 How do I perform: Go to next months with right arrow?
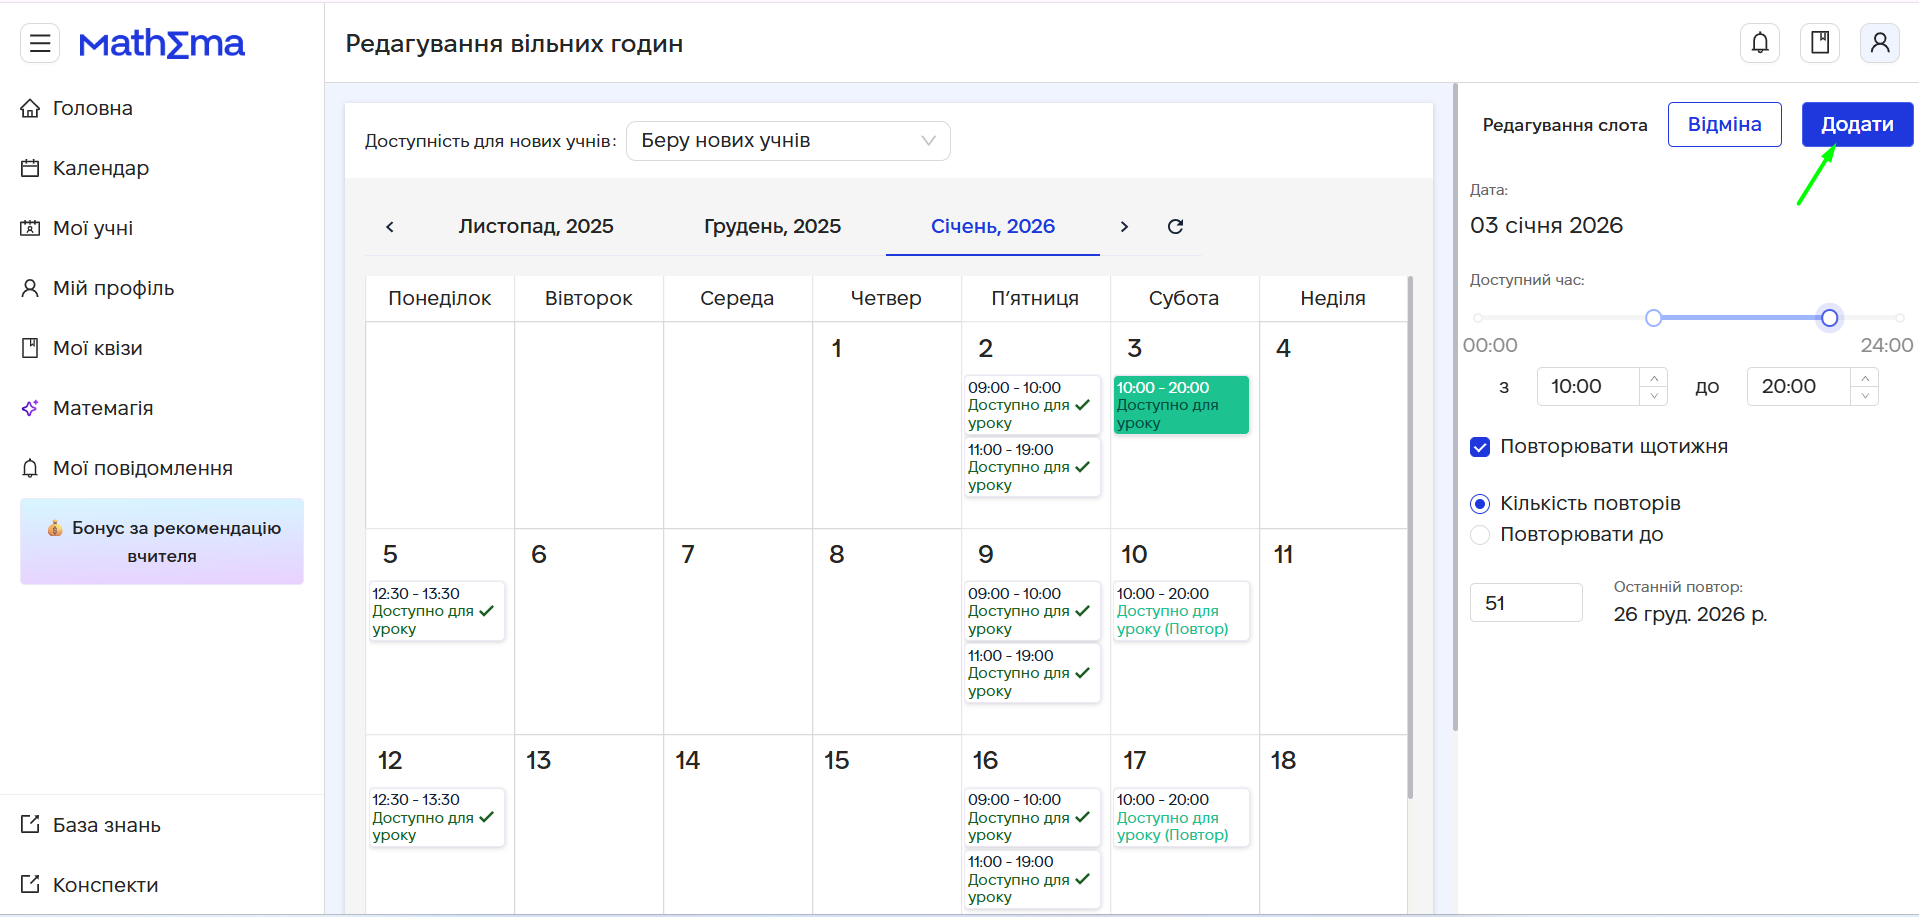click(x=1124, y=227)
